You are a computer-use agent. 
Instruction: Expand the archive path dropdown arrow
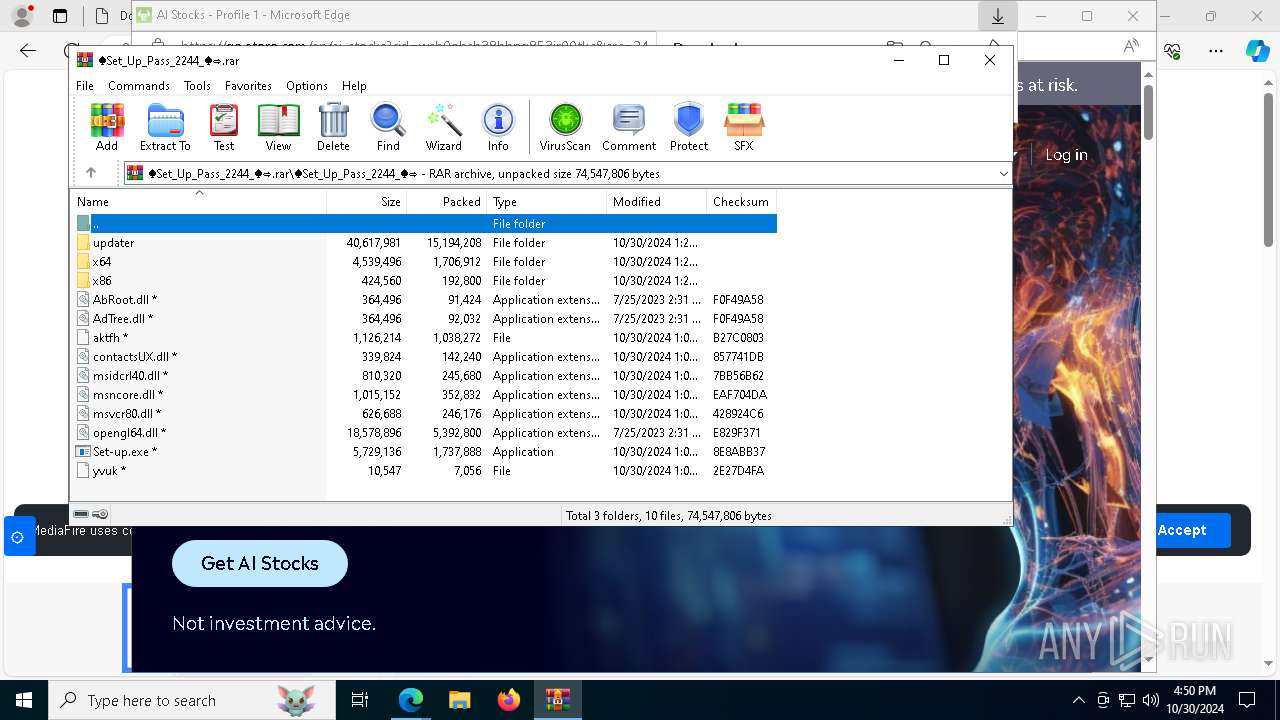click(x=1003, y=174)
